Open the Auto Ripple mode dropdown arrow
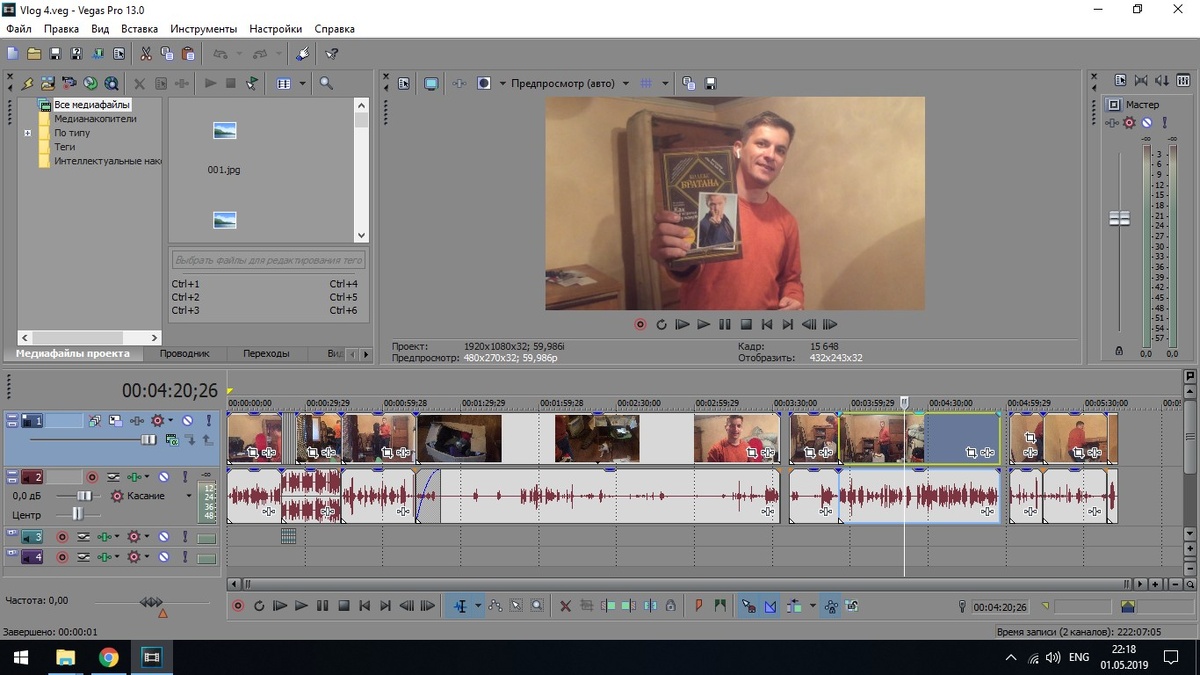 [813, 606]
